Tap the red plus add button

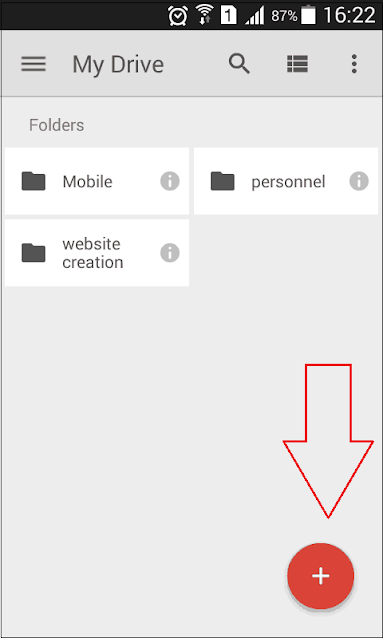[321, 576]
